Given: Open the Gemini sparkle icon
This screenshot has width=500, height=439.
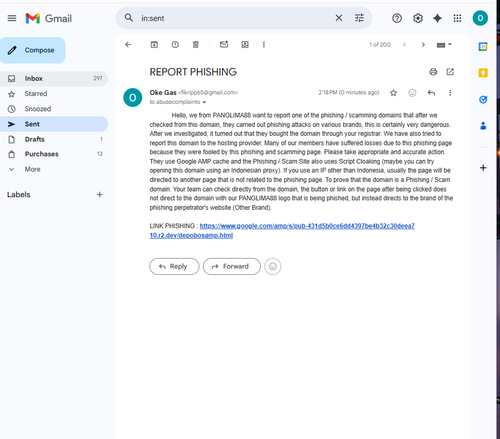Looking at the screenshot, I should [437, 18].
